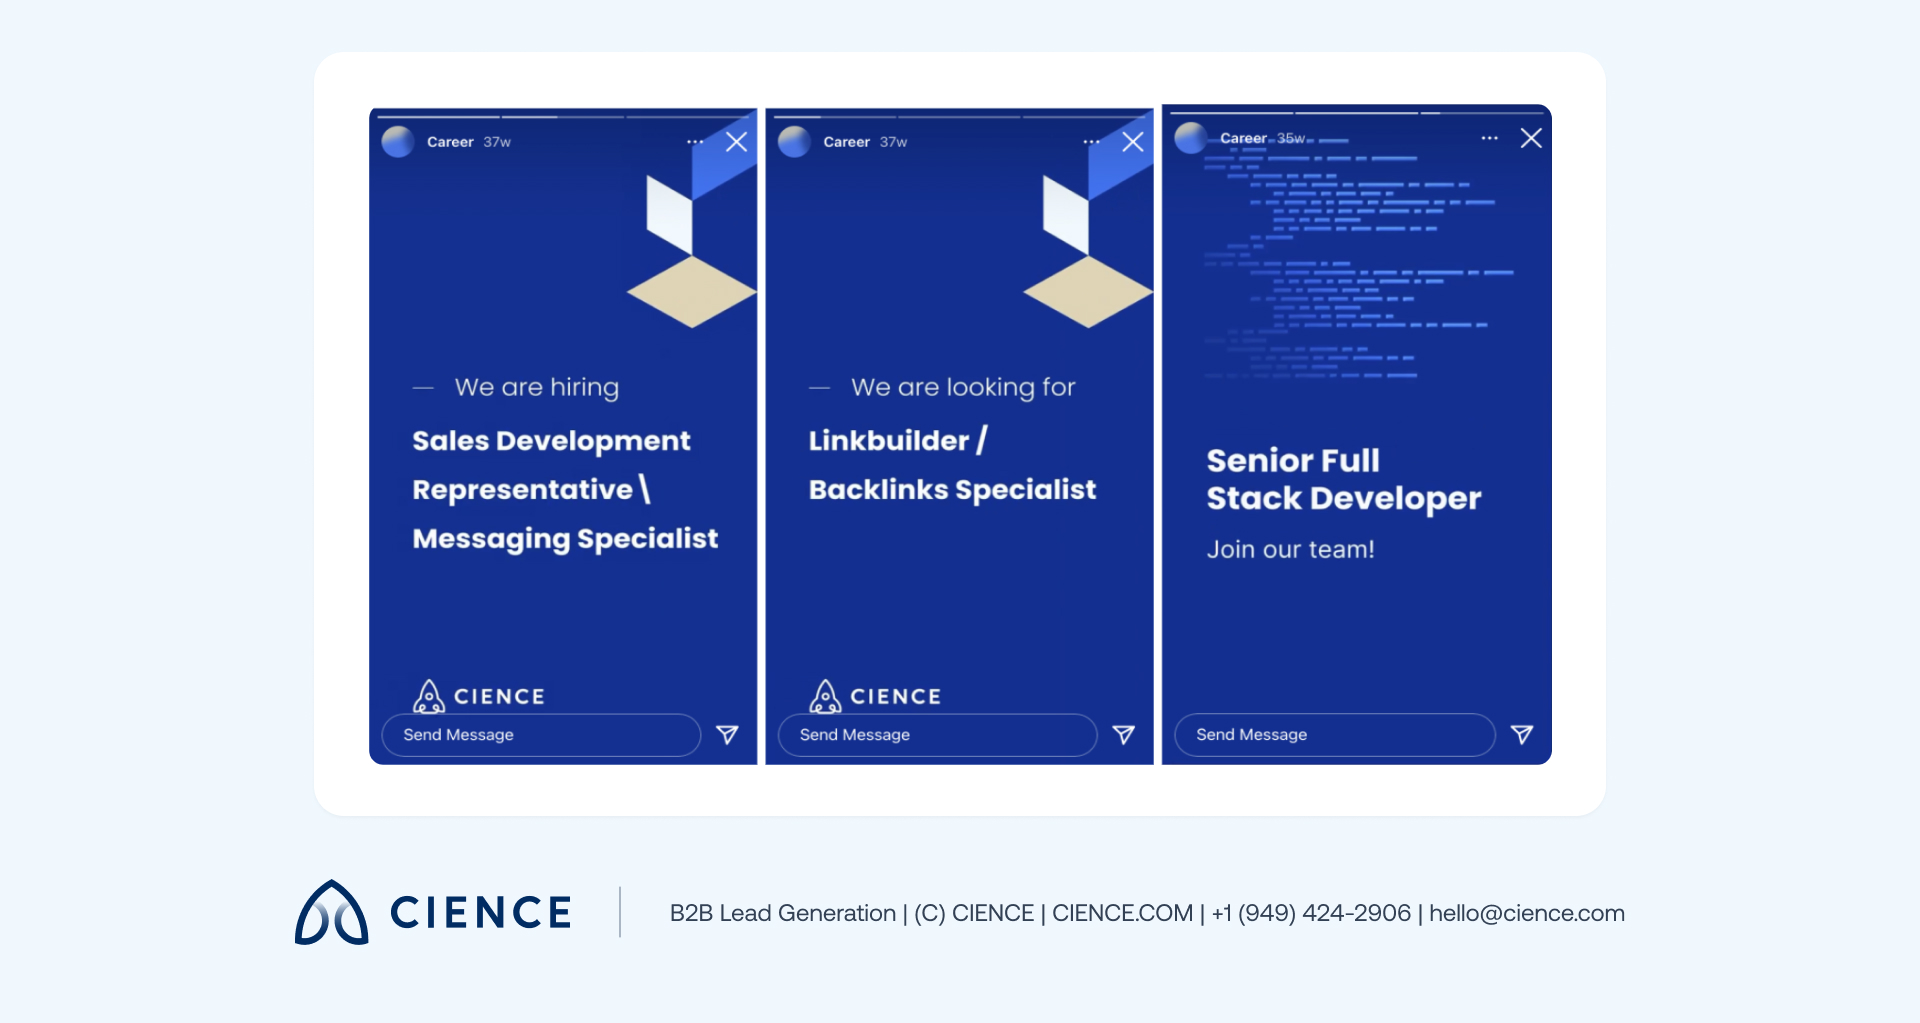This screenshot has width=1920, height=1023.
Task: Close the Linkbuilder Backlinks Specialist story
Action: pos(1132,142)
